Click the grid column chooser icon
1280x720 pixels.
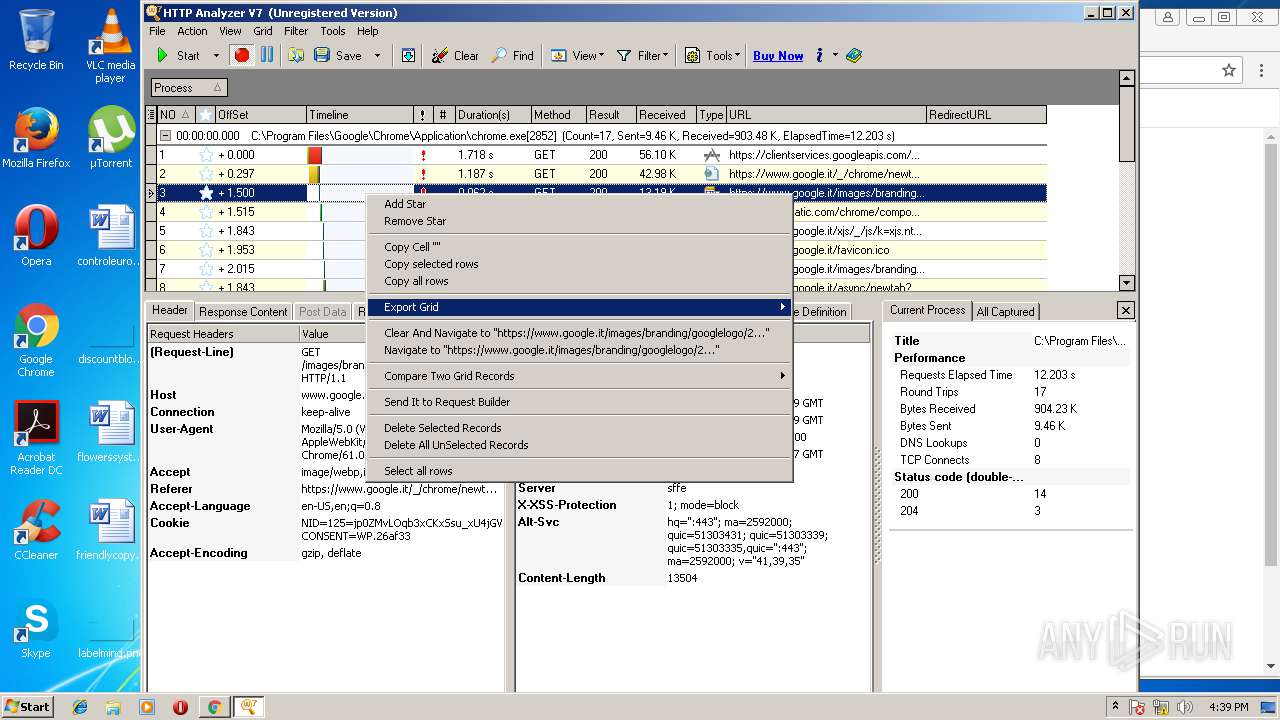coord(152,115)
